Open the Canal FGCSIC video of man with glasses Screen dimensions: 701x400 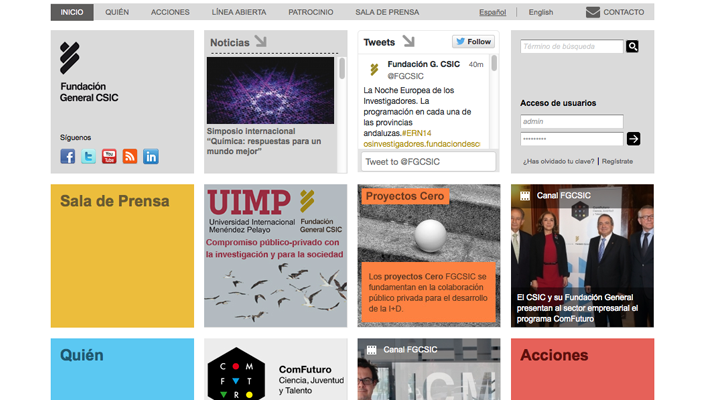(x=429, y=369)
